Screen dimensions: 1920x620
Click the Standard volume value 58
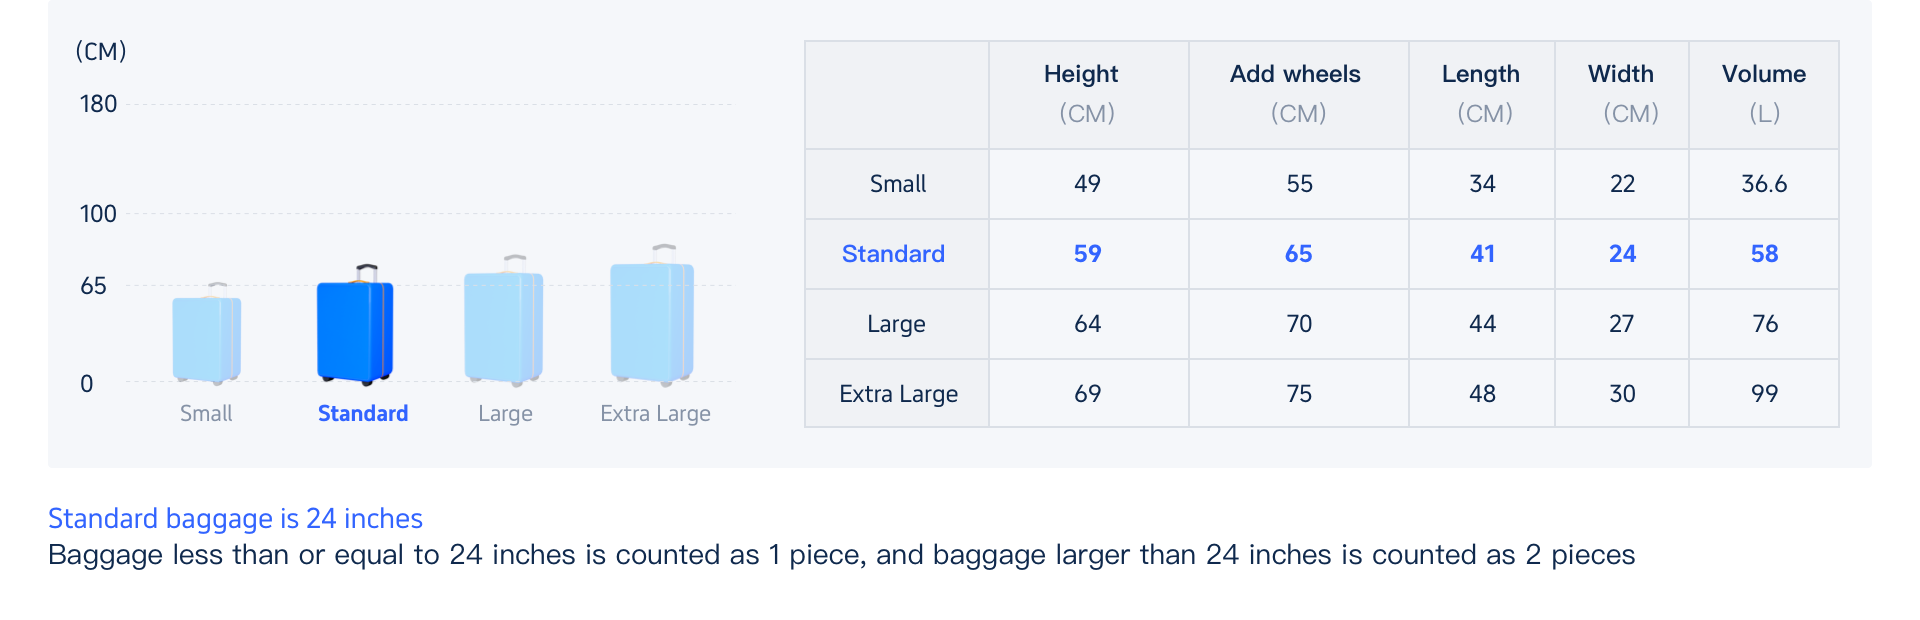[1764, 254]
